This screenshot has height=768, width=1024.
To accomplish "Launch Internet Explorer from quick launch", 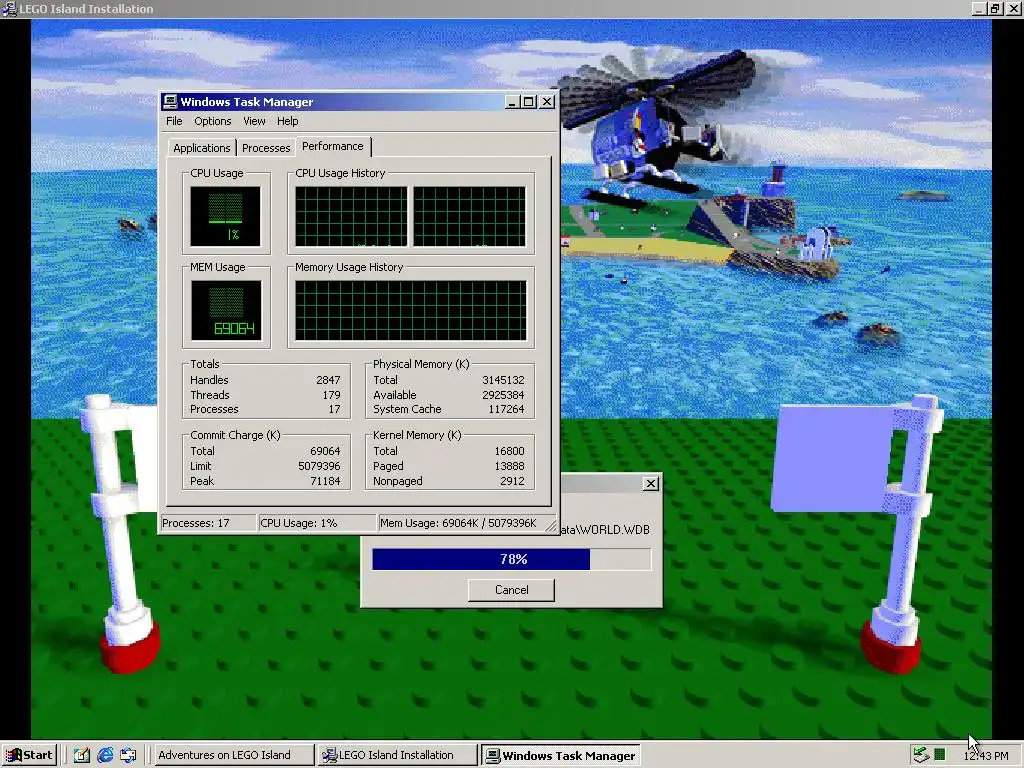I will coord(105,756).
